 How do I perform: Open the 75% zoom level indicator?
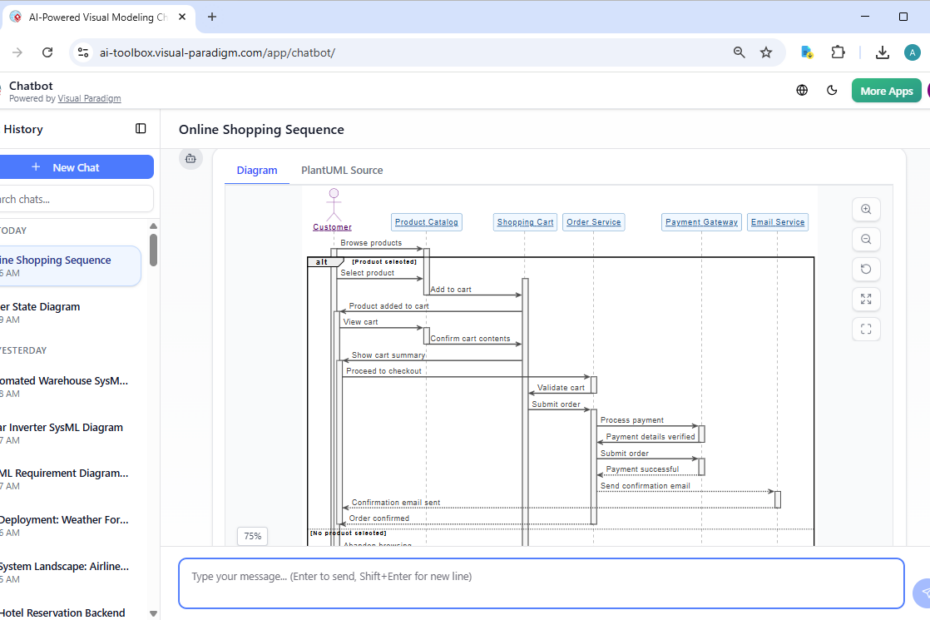pyautogui.click(x=252, y=536)
